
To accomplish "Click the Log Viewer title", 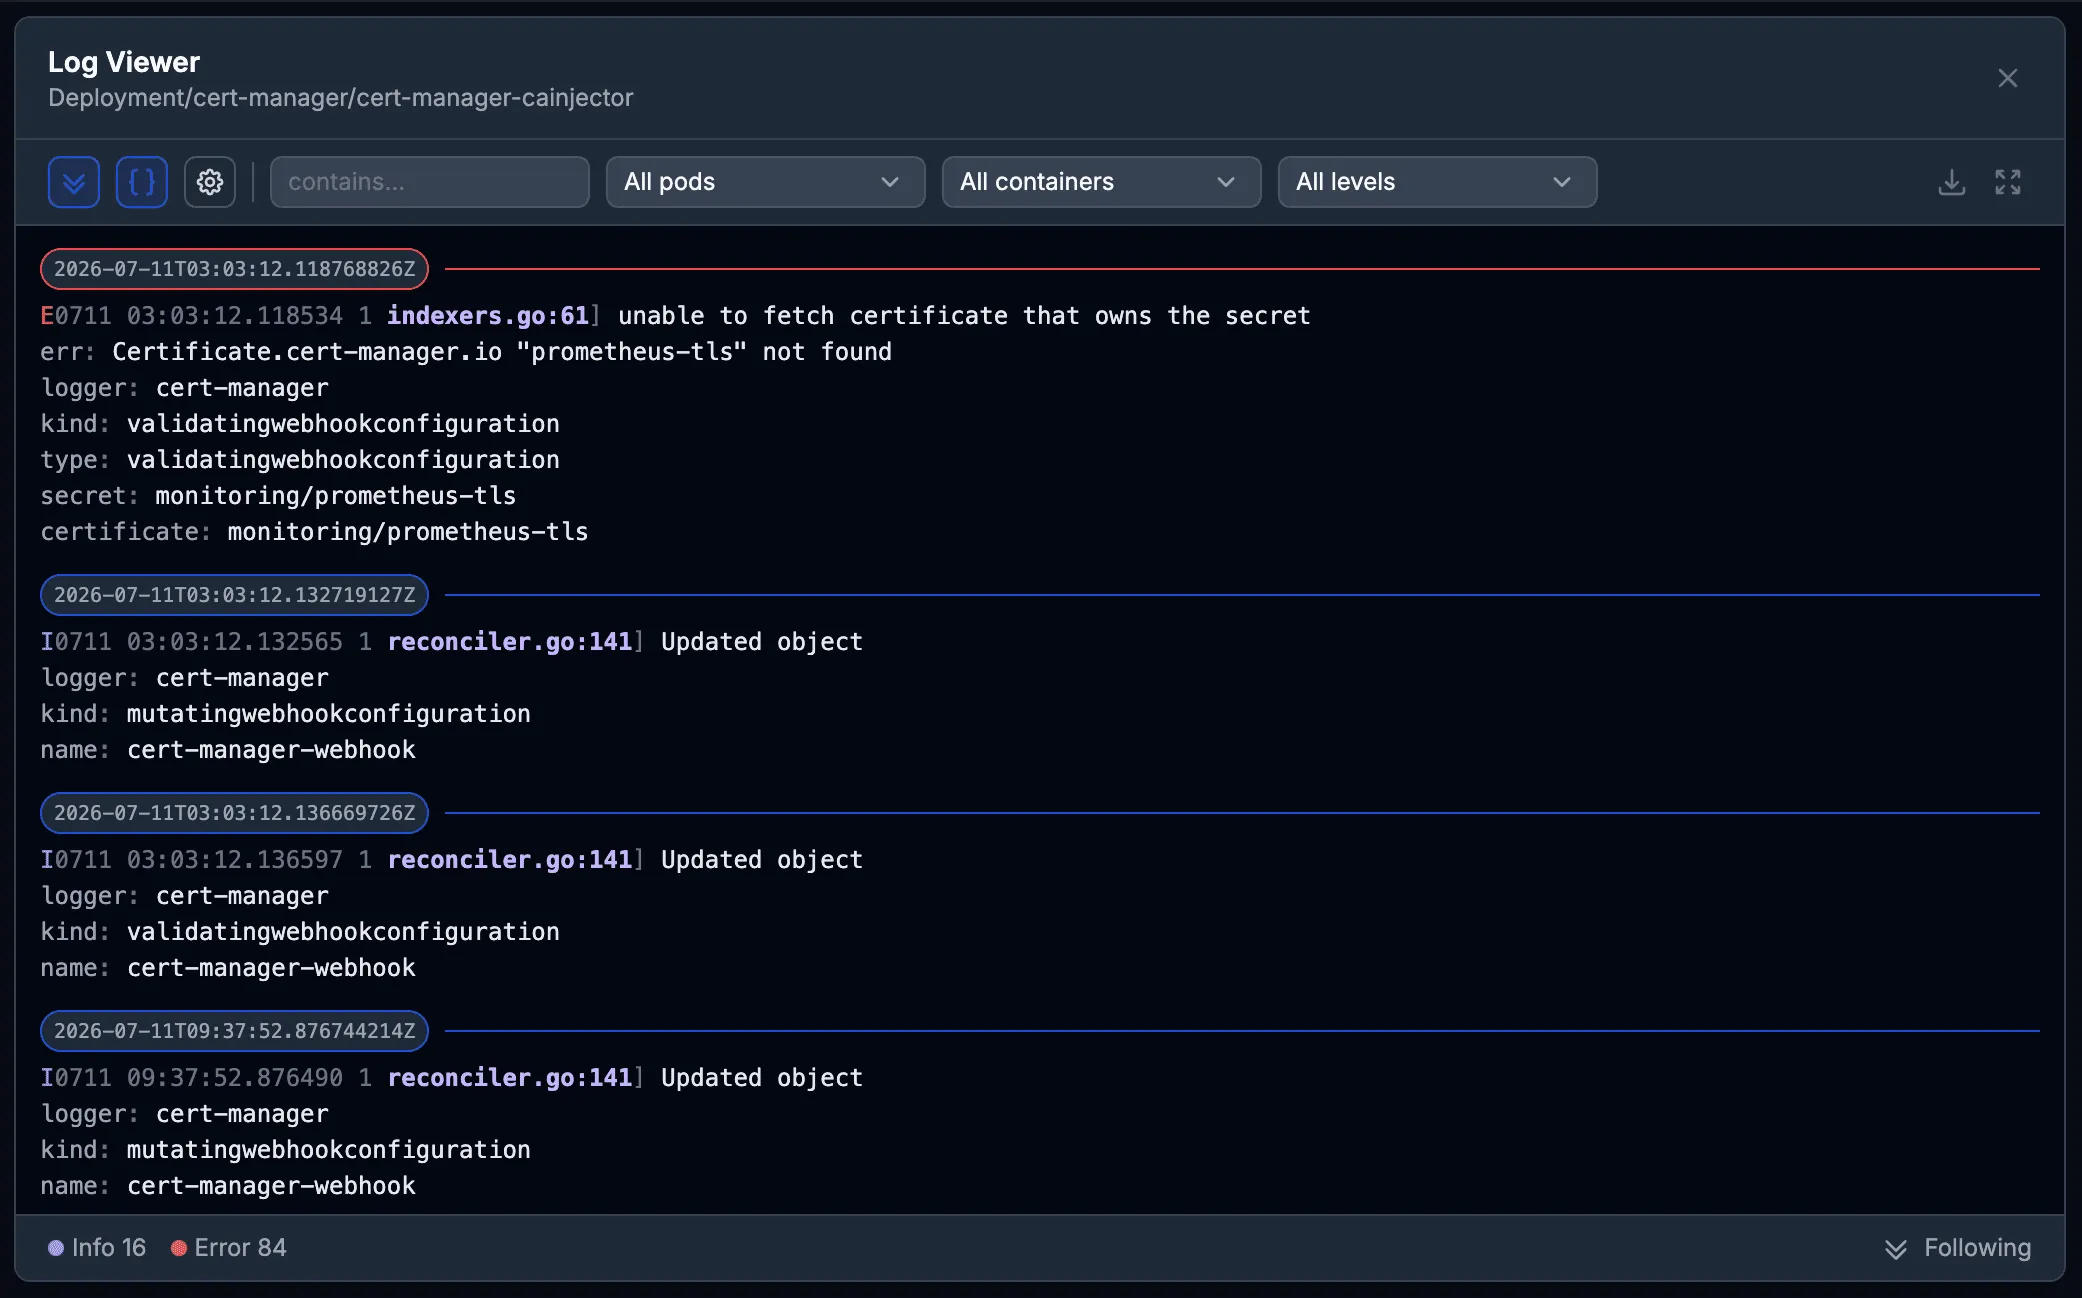I will coord(124,62).
